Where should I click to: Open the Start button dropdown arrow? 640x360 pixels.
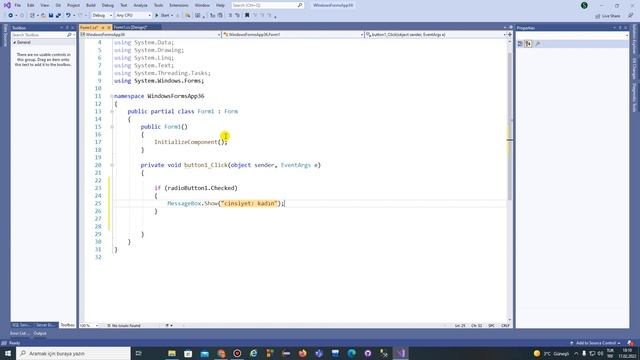coord(172,16)
